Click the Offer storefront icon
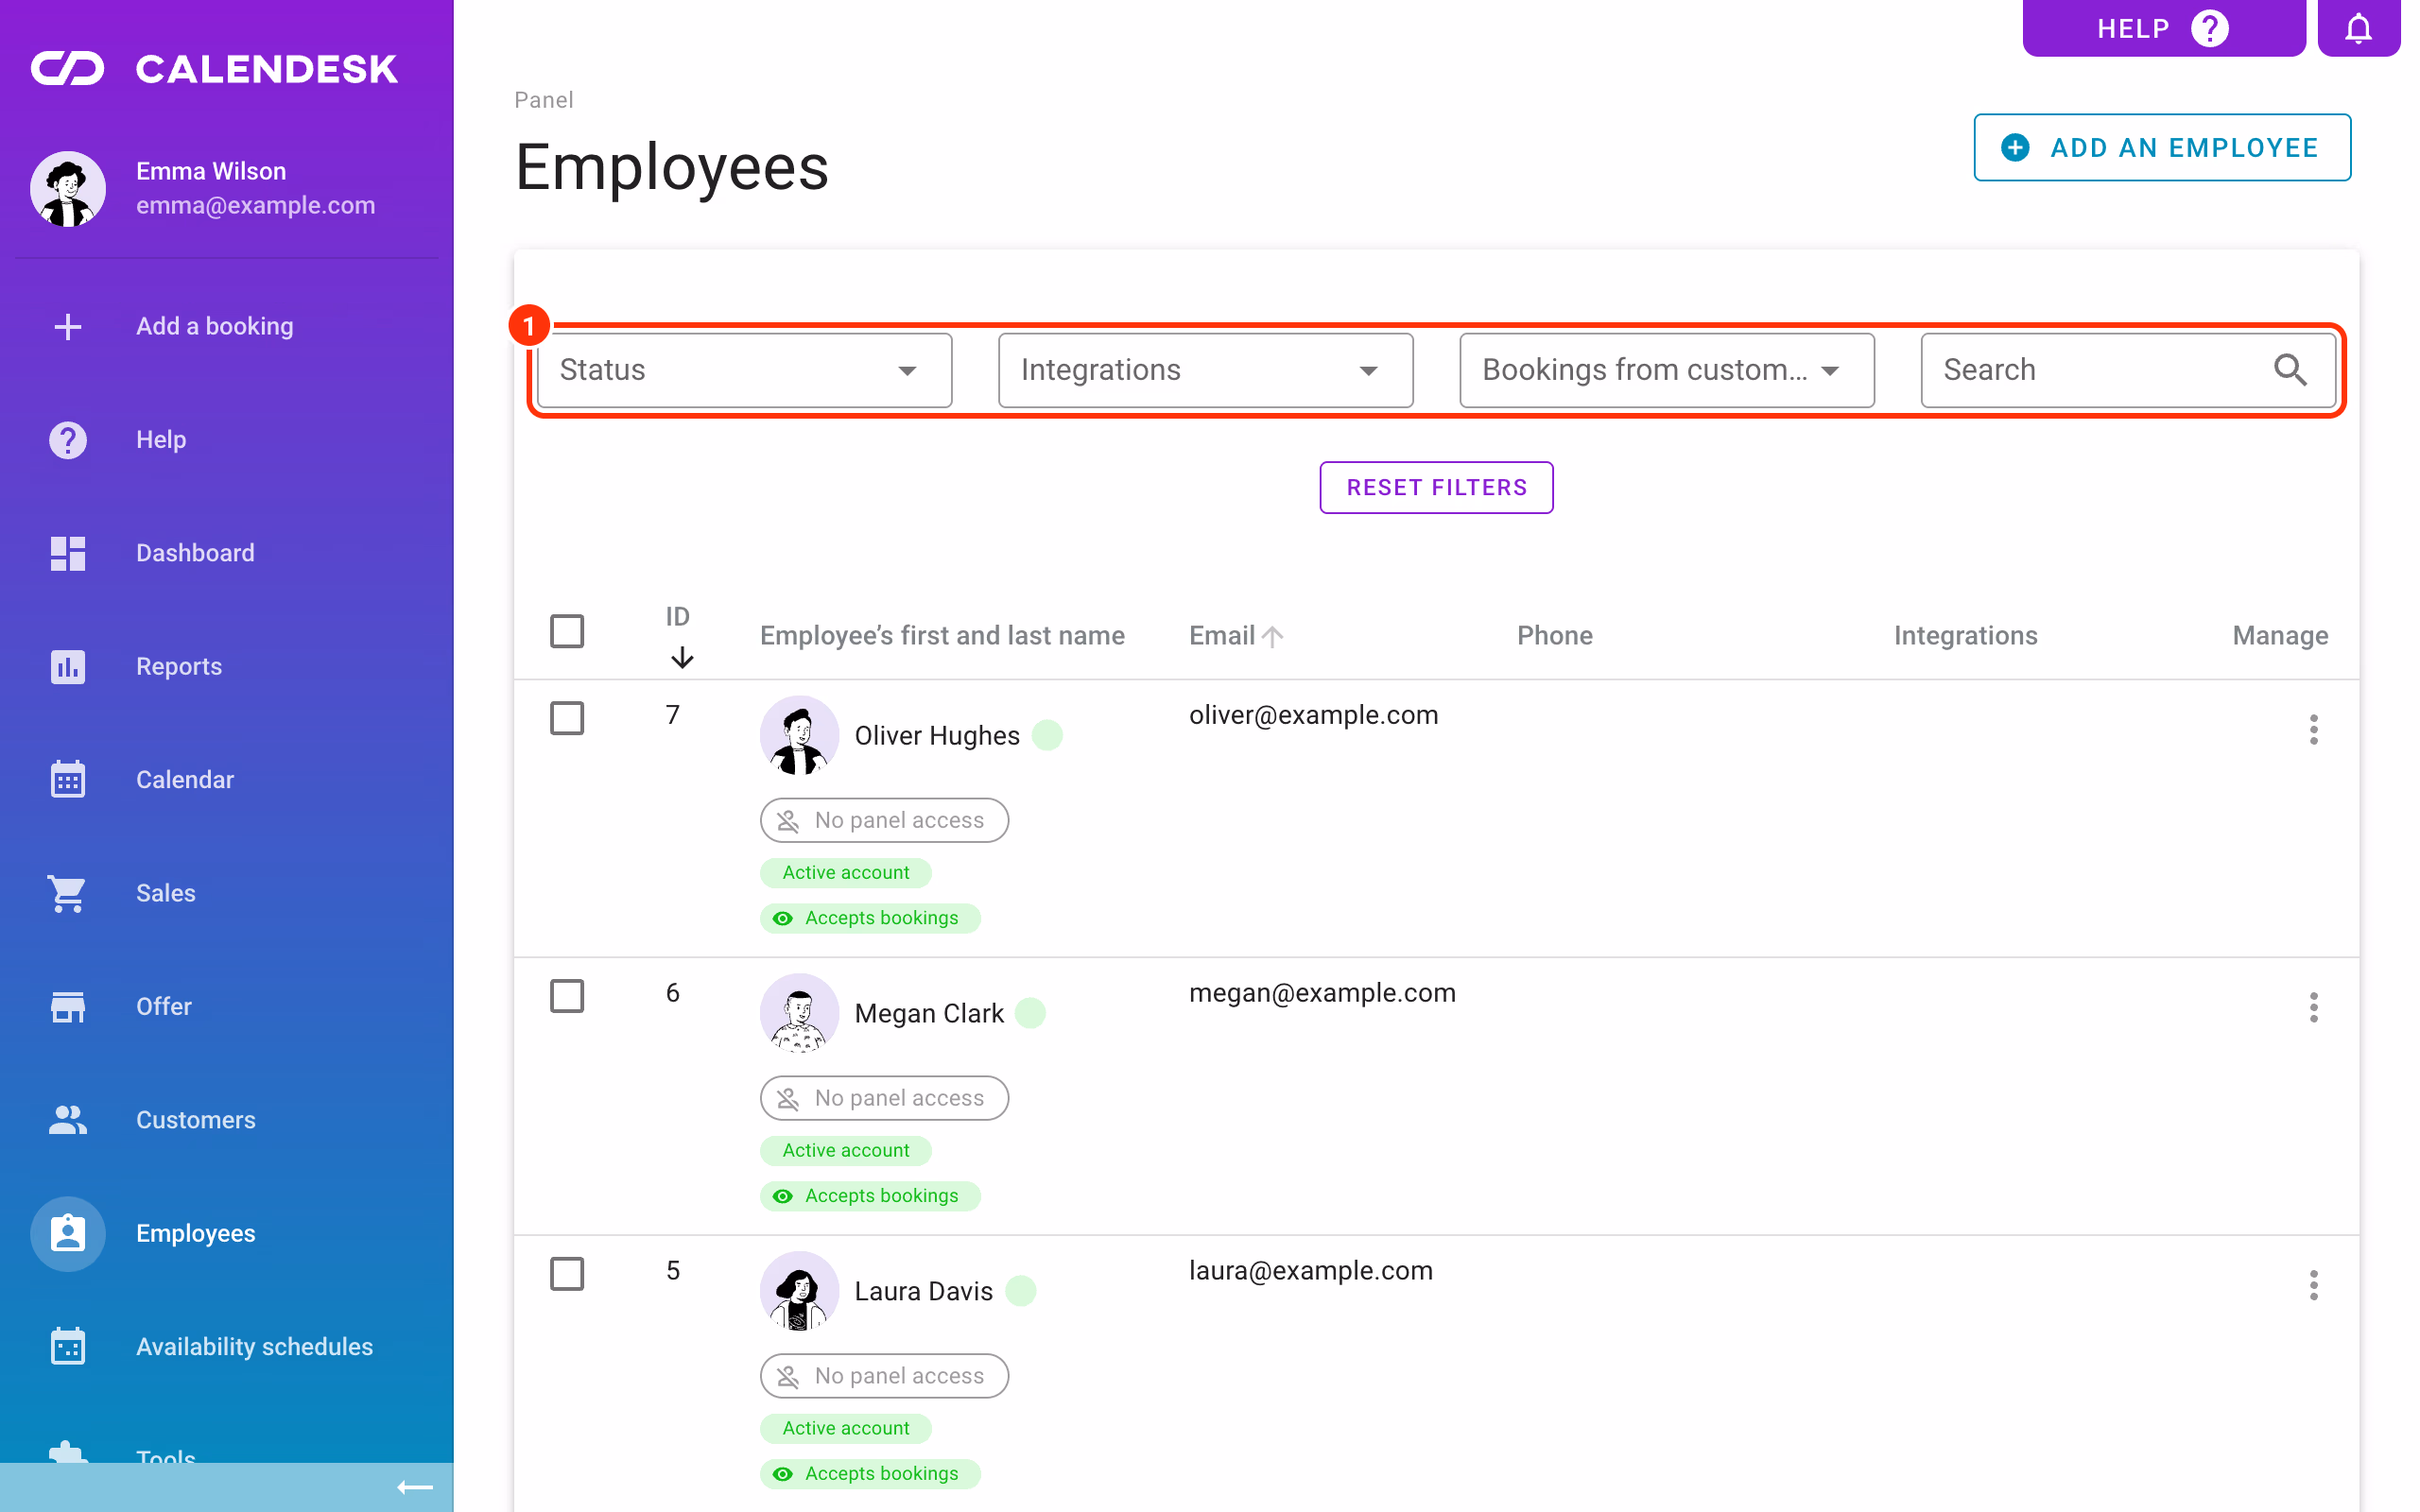This screenshot has width=2420, height=1512. coord(68,1006)
